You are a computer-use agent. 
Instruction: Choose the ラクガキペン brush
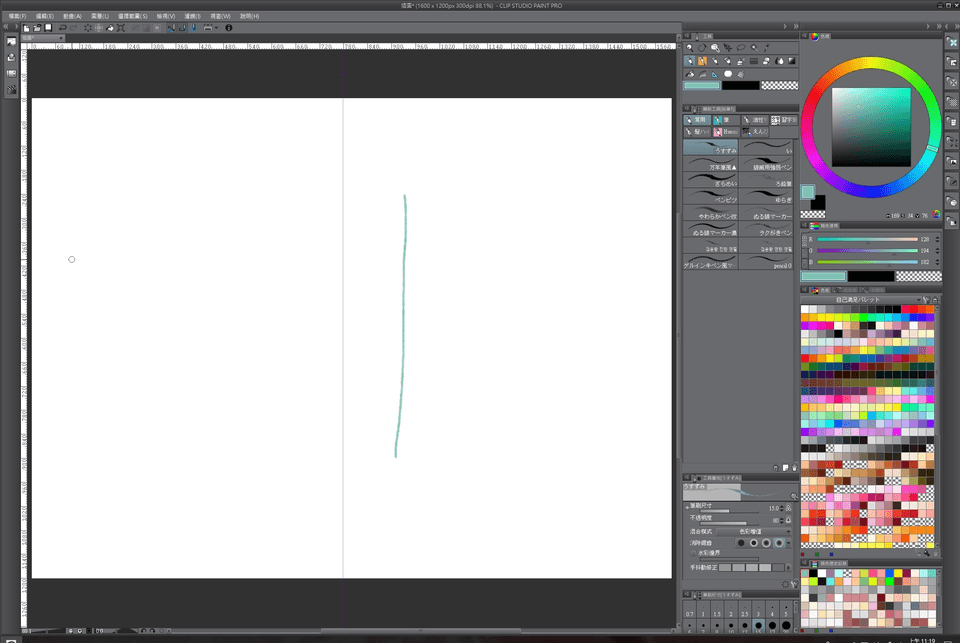[x=766, y=230]
